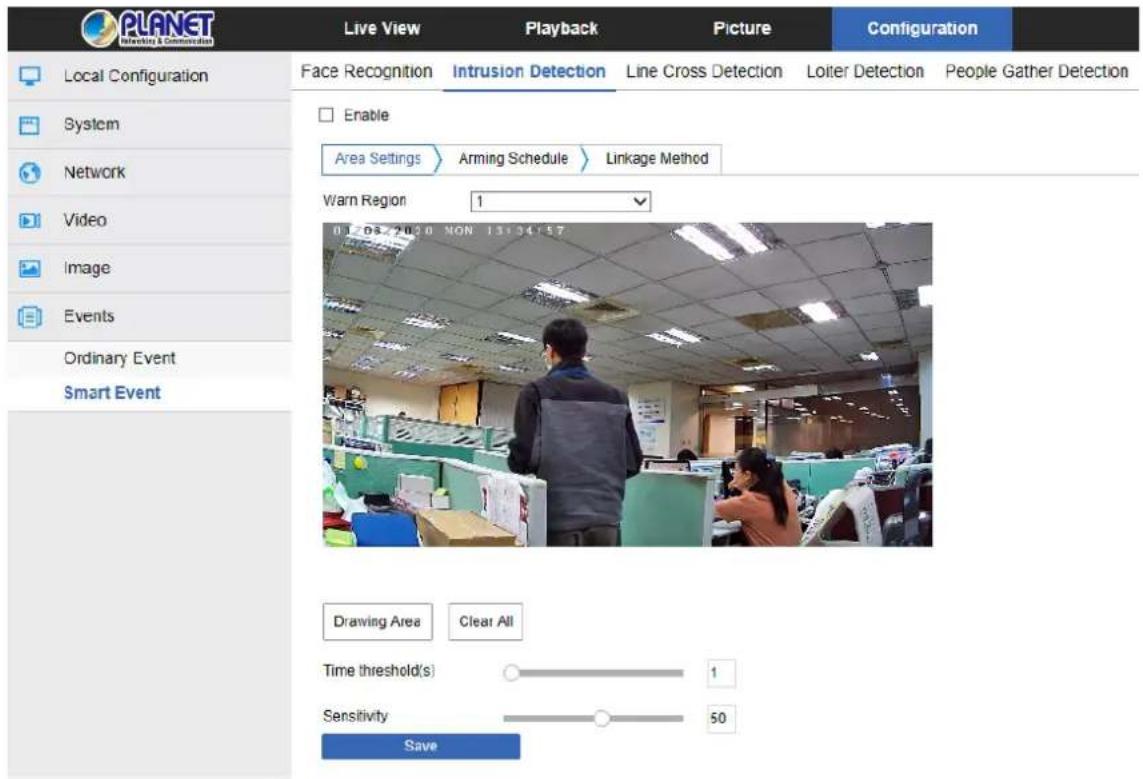The height and width of the screenshot is (779, 1143).
Task: Open the Face Recognition tab
Action: coord(367,71)
